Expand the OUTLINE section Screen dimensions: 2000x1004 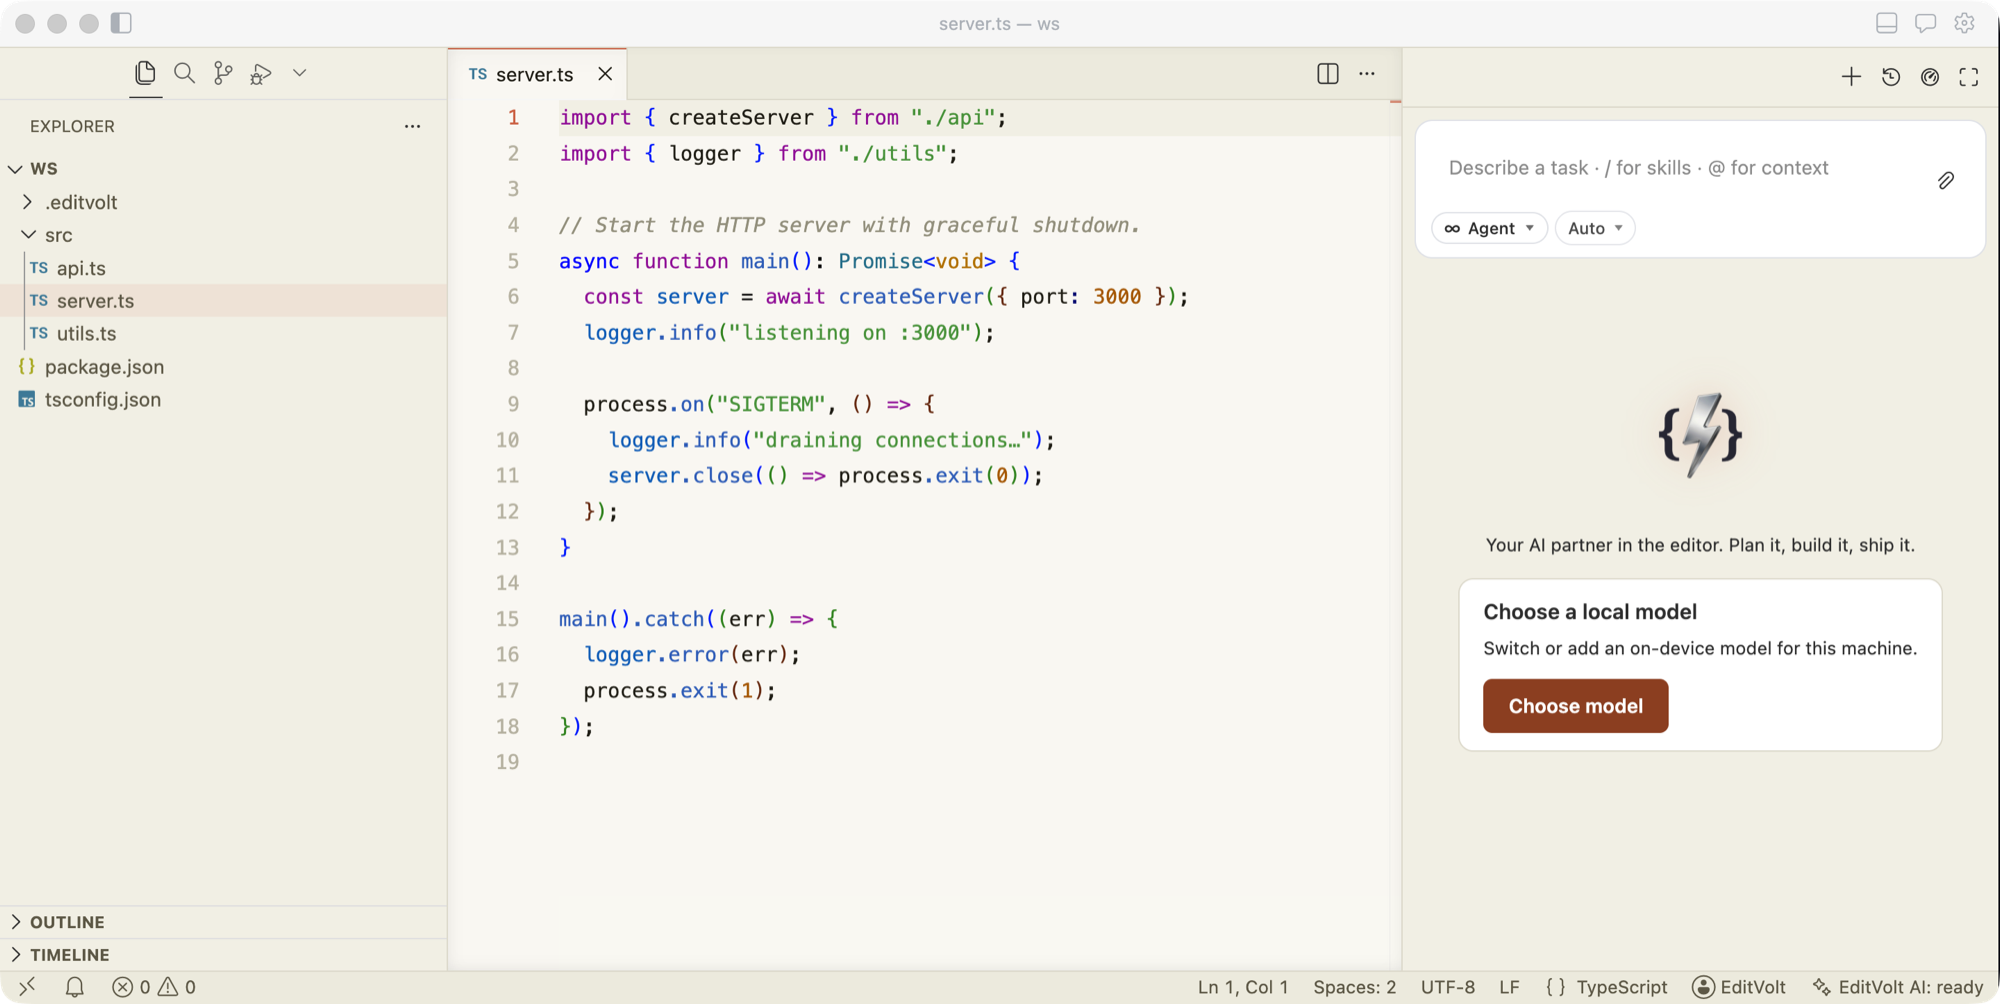click(x=223, y=922)
